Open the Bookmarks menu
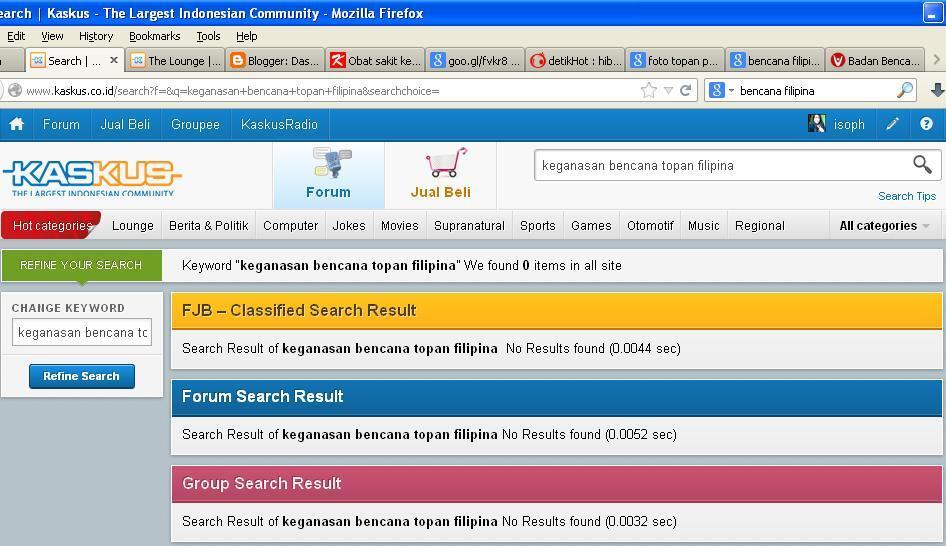This screenshot has height=546, width=946. pyautogui.click(x=154, y=36)
